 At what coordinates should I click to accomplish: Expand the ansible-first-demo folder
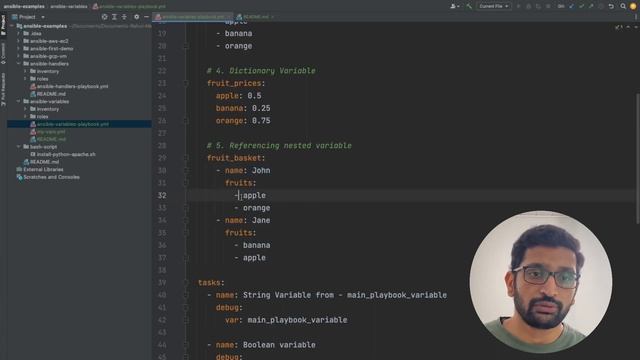tap(18, 49)
